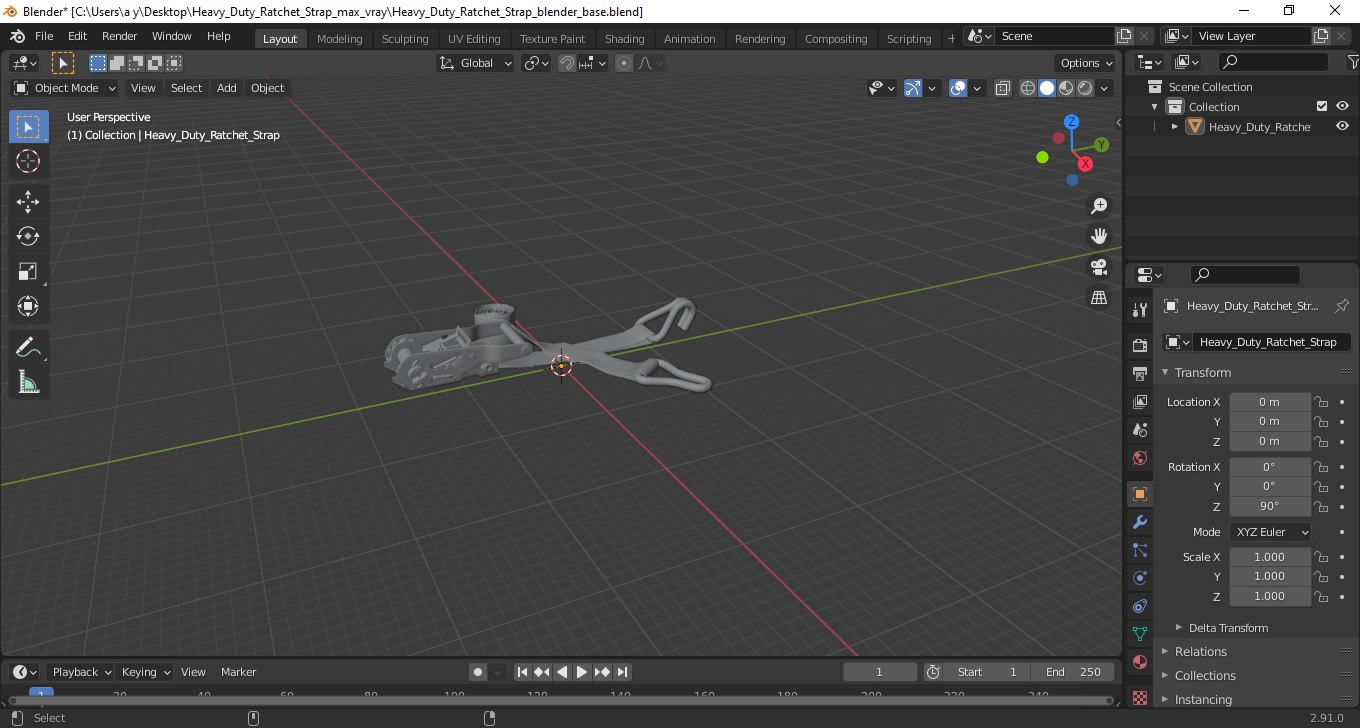Toggle camera view icon

(x=1099, y=267)
